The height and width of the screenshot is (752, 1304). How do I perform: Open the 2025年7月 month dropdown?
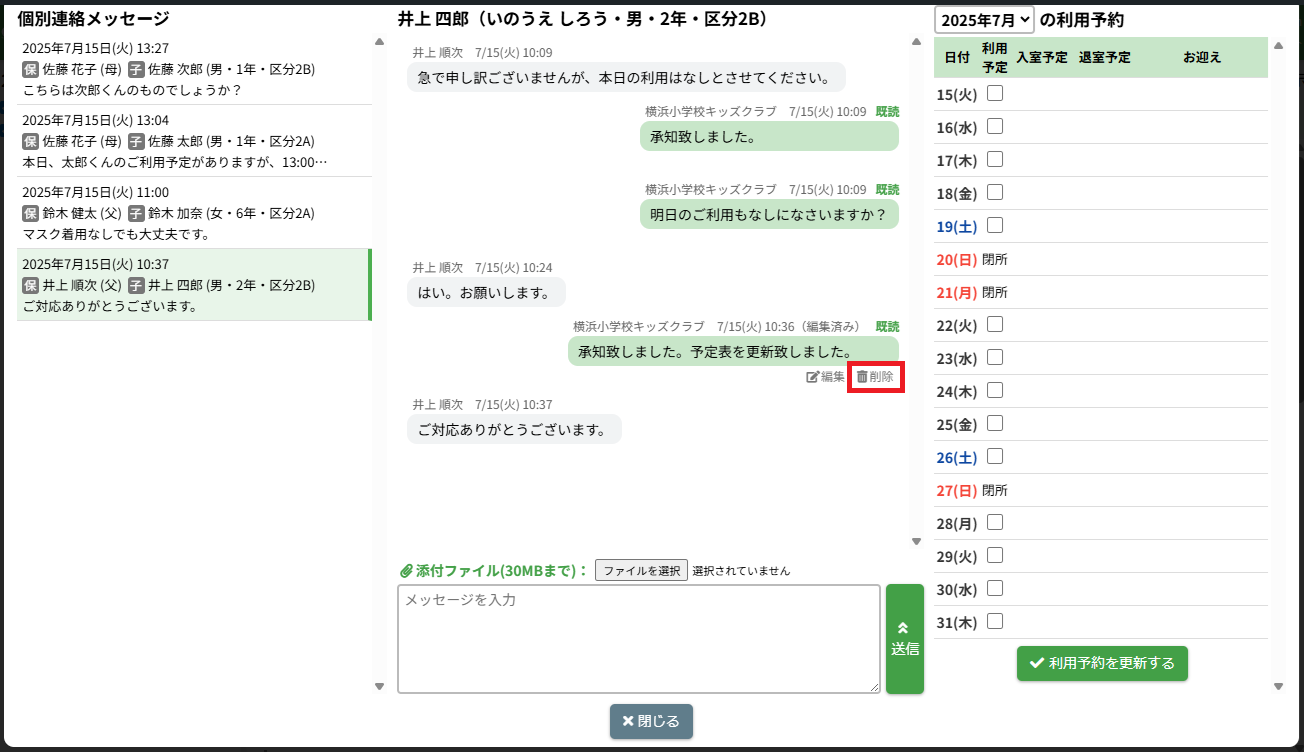click(984, 19)
